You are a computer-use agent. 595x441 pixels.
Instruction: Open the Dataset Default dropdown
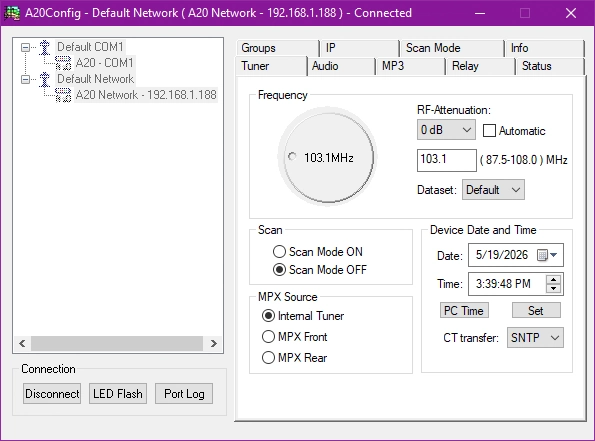click(493, 190)
